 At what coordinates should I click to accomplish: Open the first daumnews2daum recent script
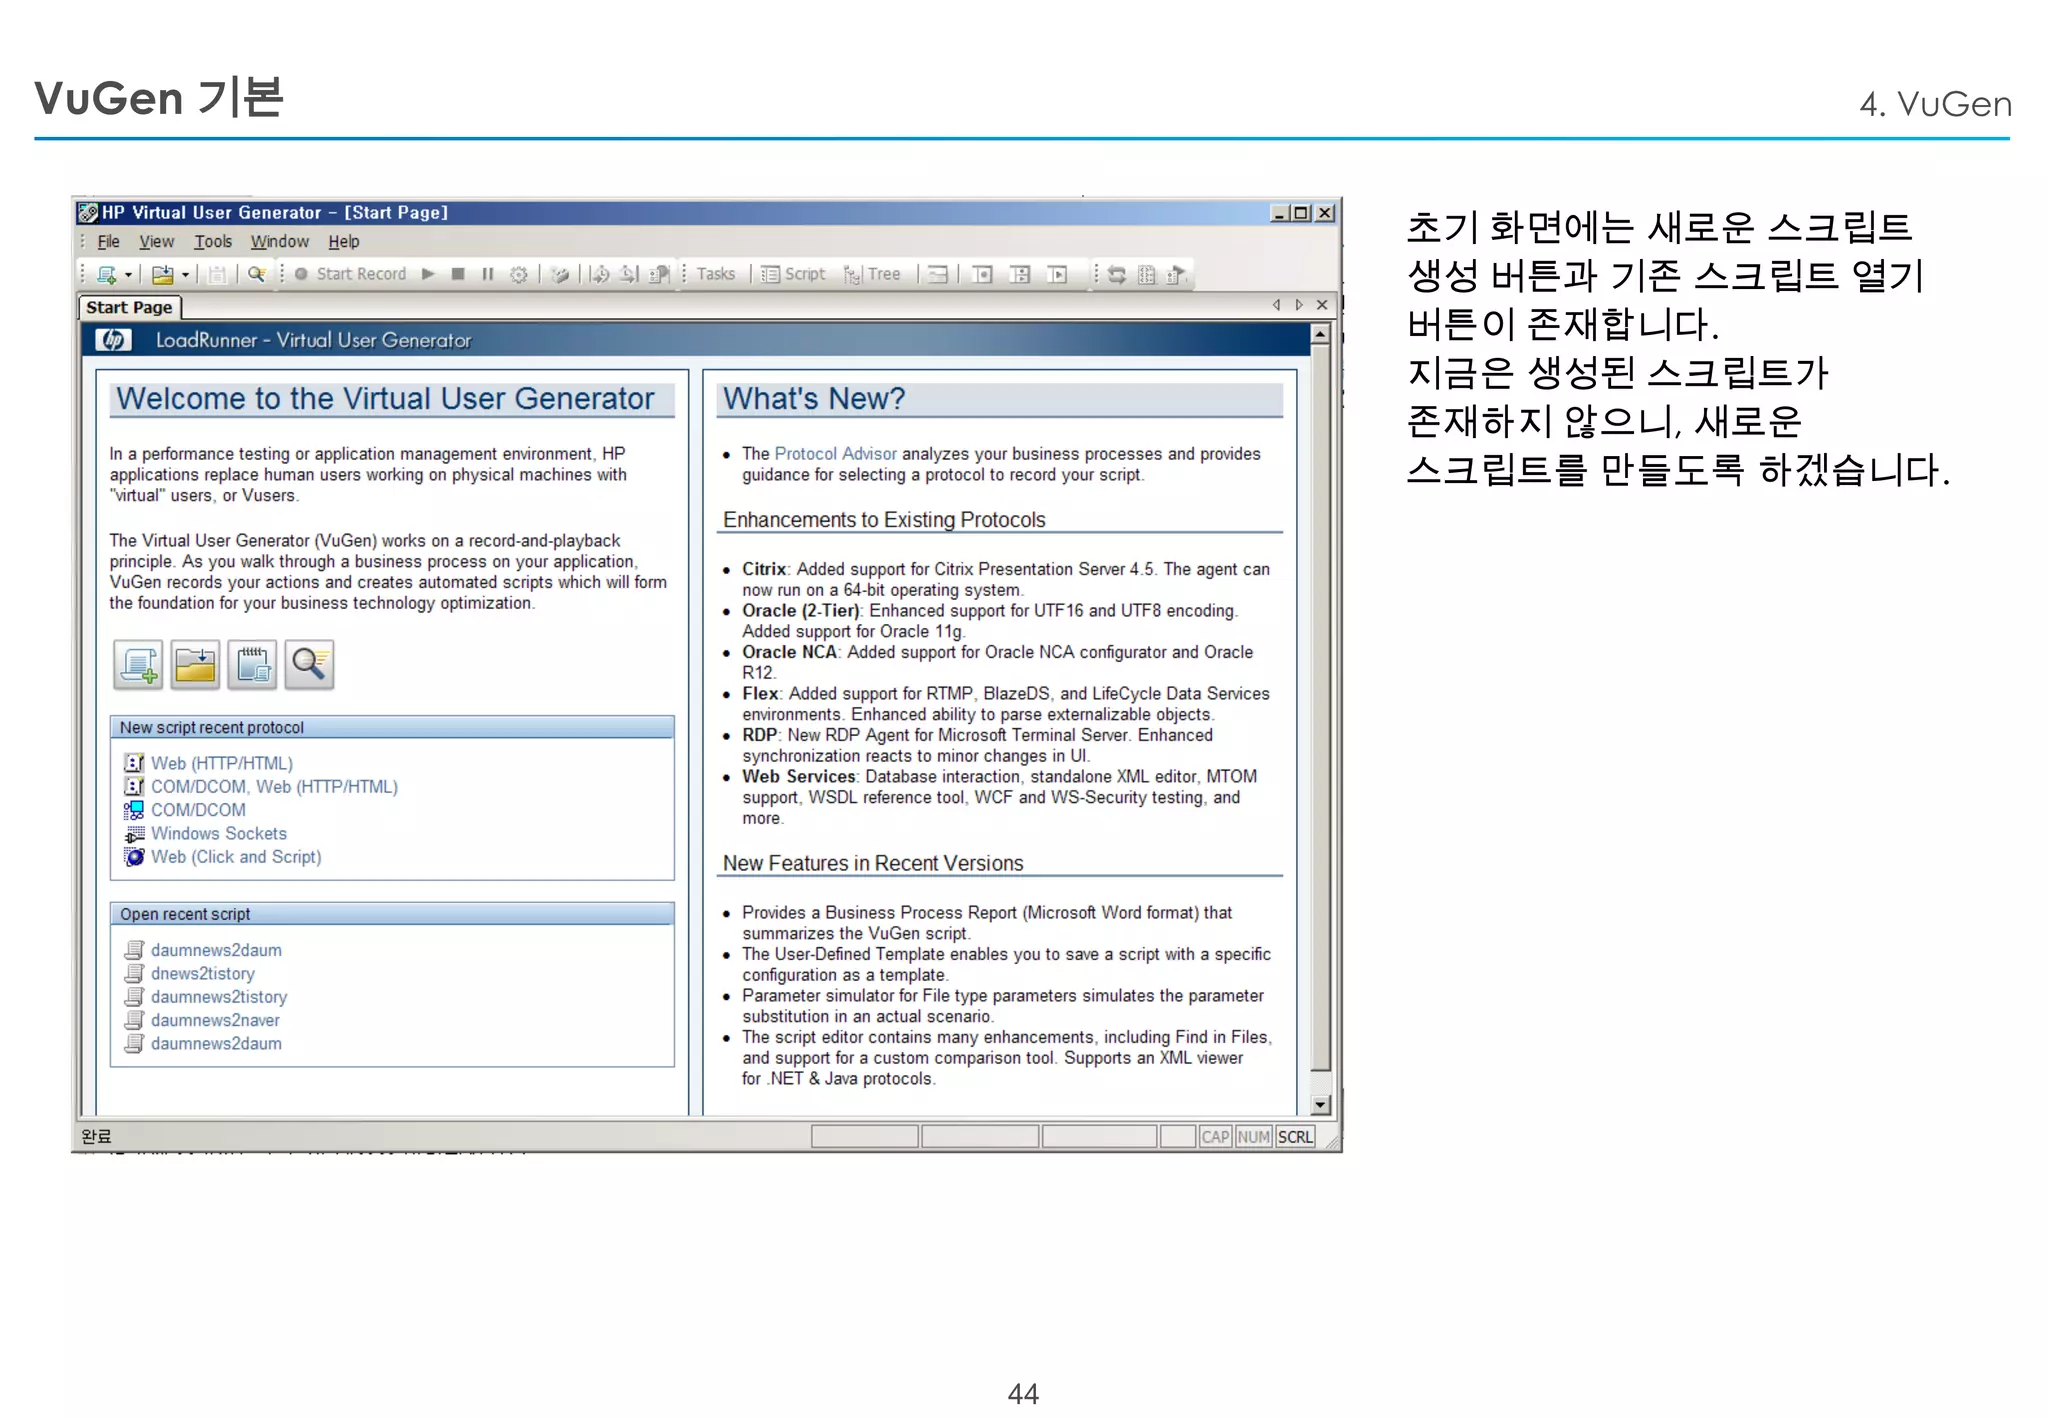pyautogui.click(x=216, y=950)
